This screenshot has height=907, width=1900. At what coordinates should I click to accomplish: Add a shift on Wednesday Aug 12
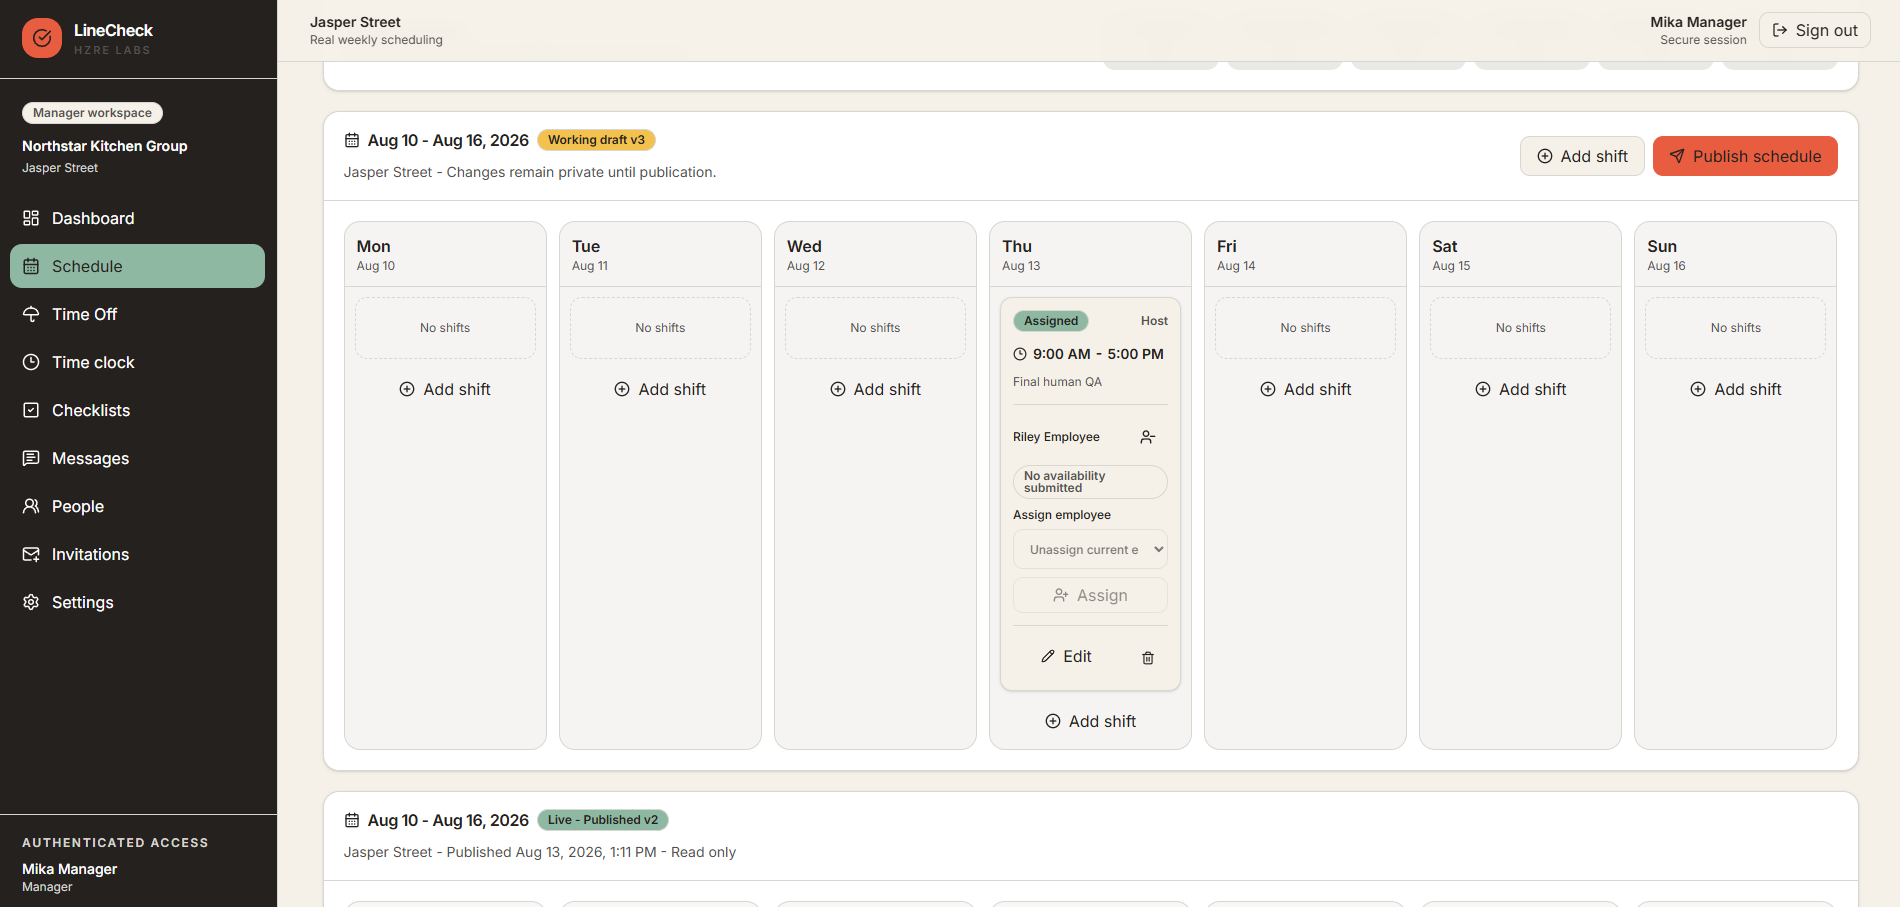(875, 389)
